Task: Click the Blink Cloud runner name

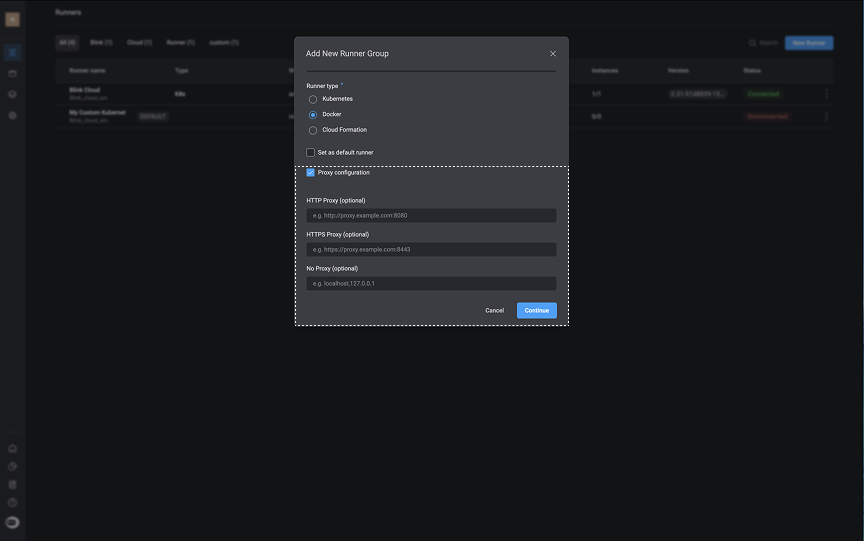Action: (84, 90)
